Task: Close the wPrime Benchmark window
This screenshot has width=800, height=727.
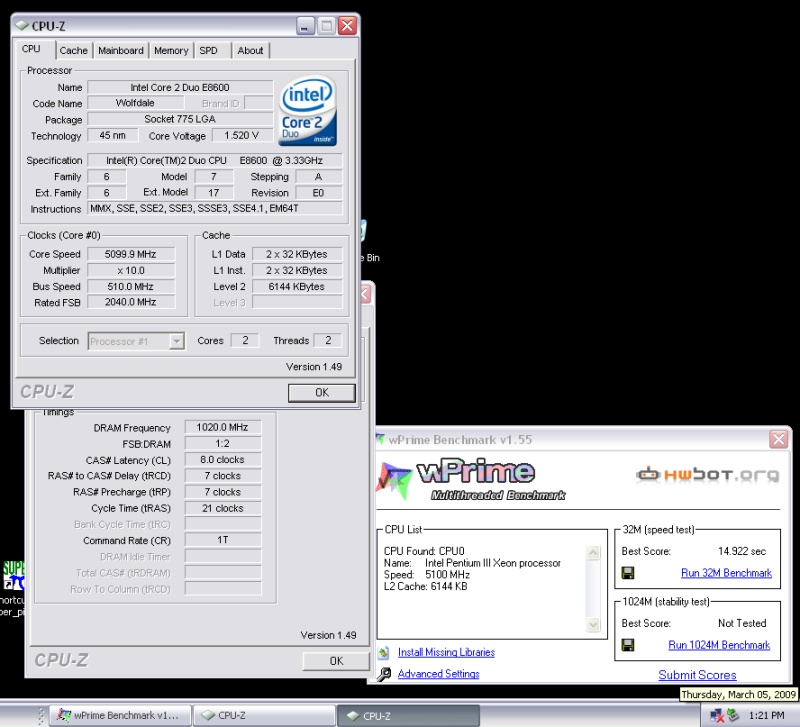Action: point(779,439)
